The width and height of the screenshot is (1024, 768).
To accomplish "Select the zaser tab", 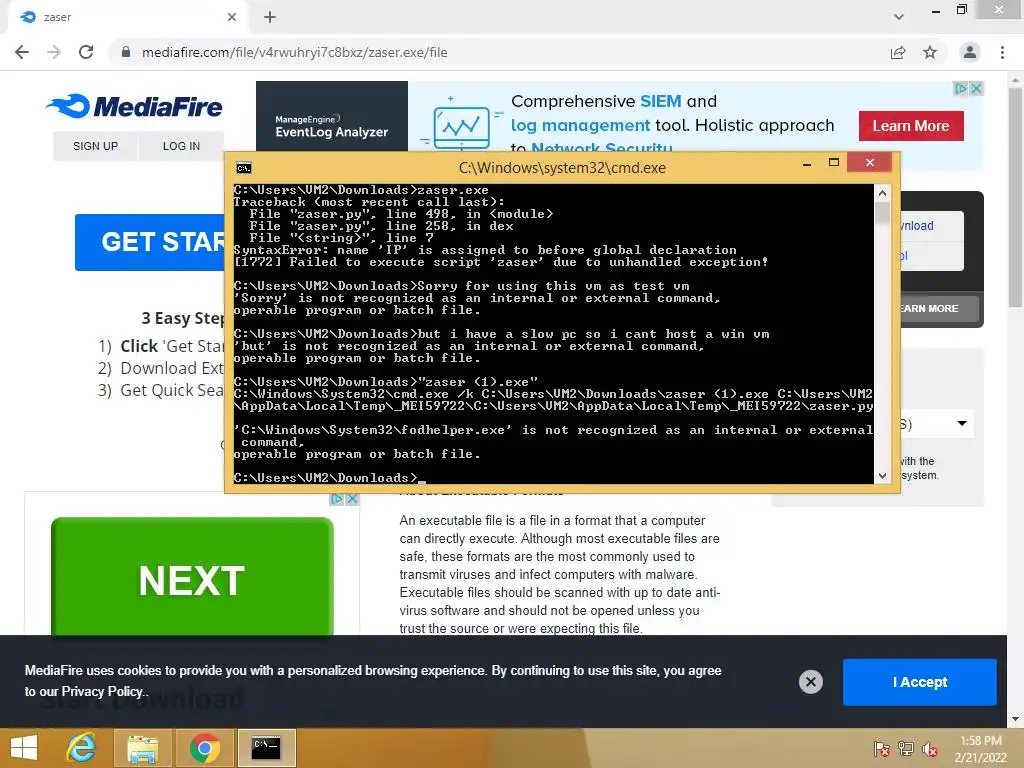I will (127, 17).
